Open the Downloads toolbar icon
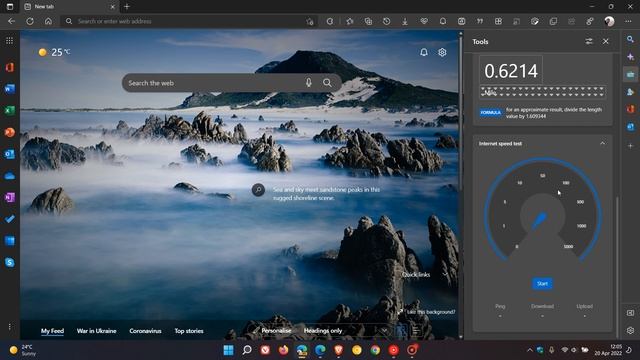The height and width of the screenshot is (360, 640). tap(405, 21)
